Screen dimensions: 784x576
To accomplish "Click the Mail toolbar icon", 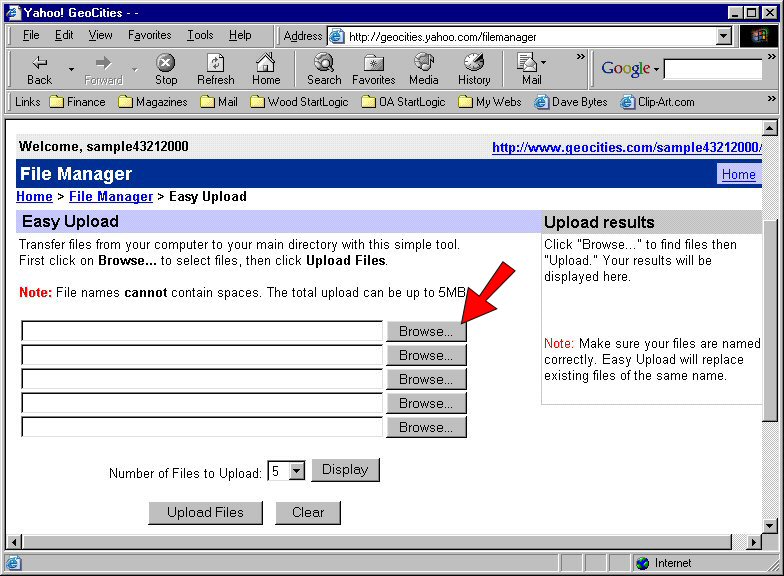I will click(528, 70).
